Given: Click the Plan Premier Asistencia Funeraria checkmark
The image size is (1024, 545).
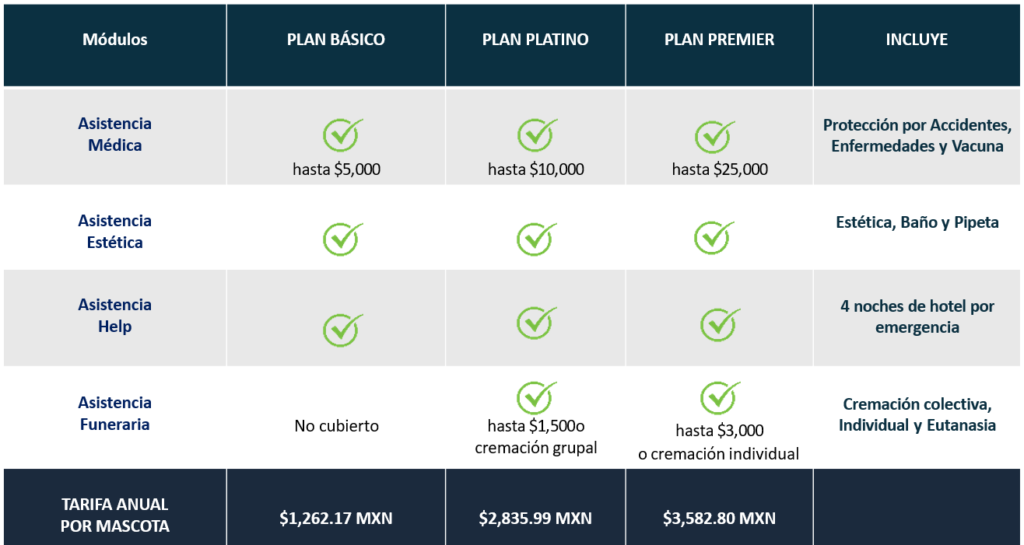Looking at the screenshot, I should coord(719,398).
